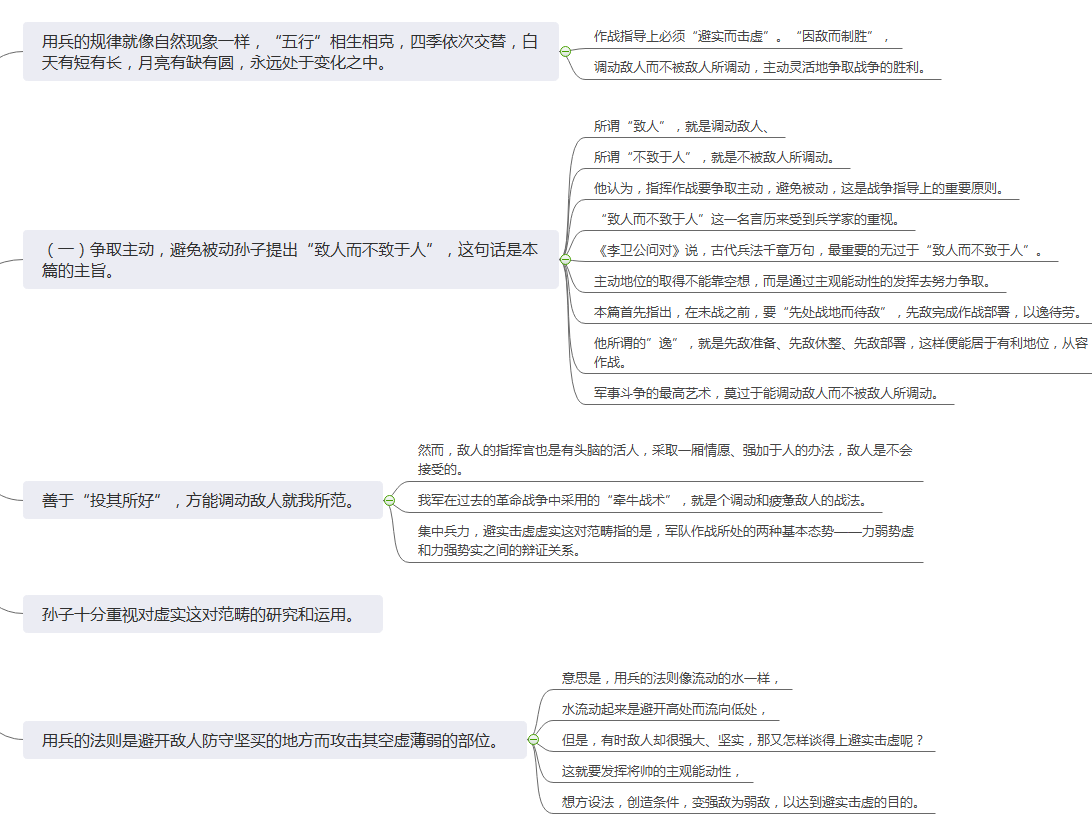This screenshot has height=821, width=1092.
Task: Collapse the 用兵的法则是避开敌人 node branch
Action: tap(533, 740)
